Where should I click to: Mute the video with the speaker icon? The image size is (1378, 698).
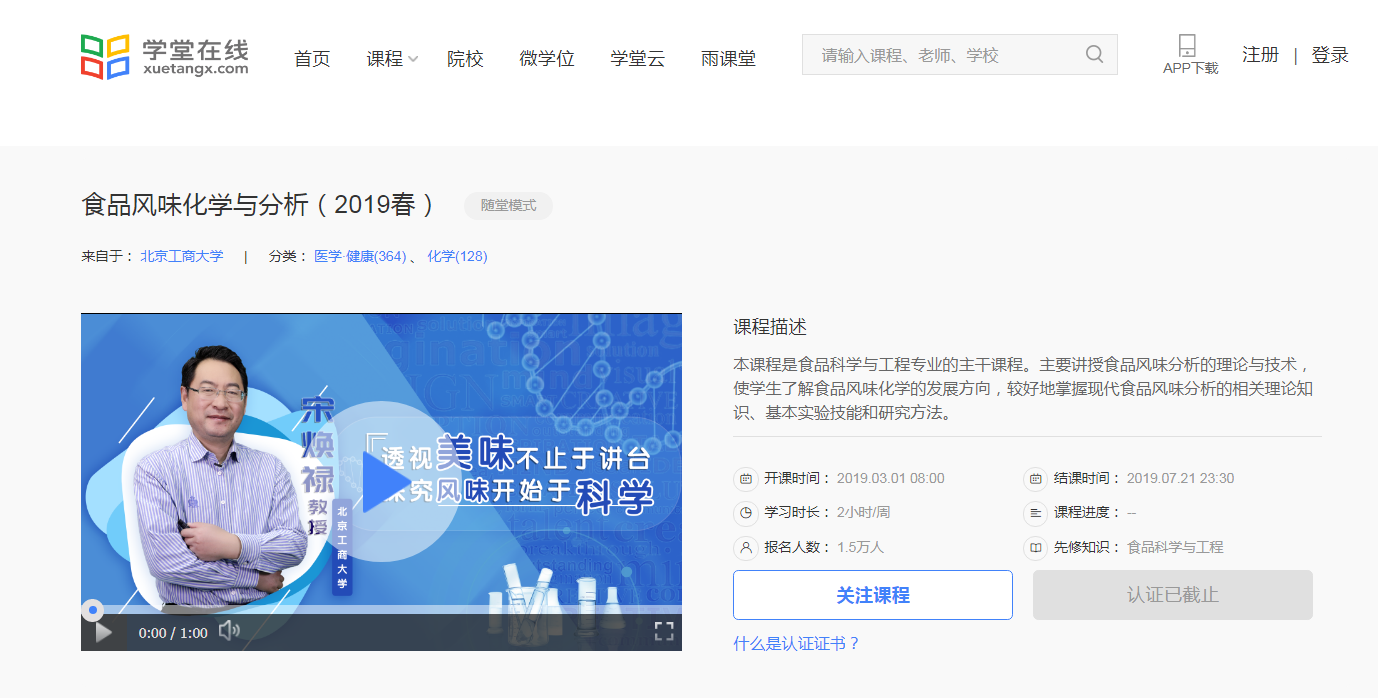pos(229,630)
